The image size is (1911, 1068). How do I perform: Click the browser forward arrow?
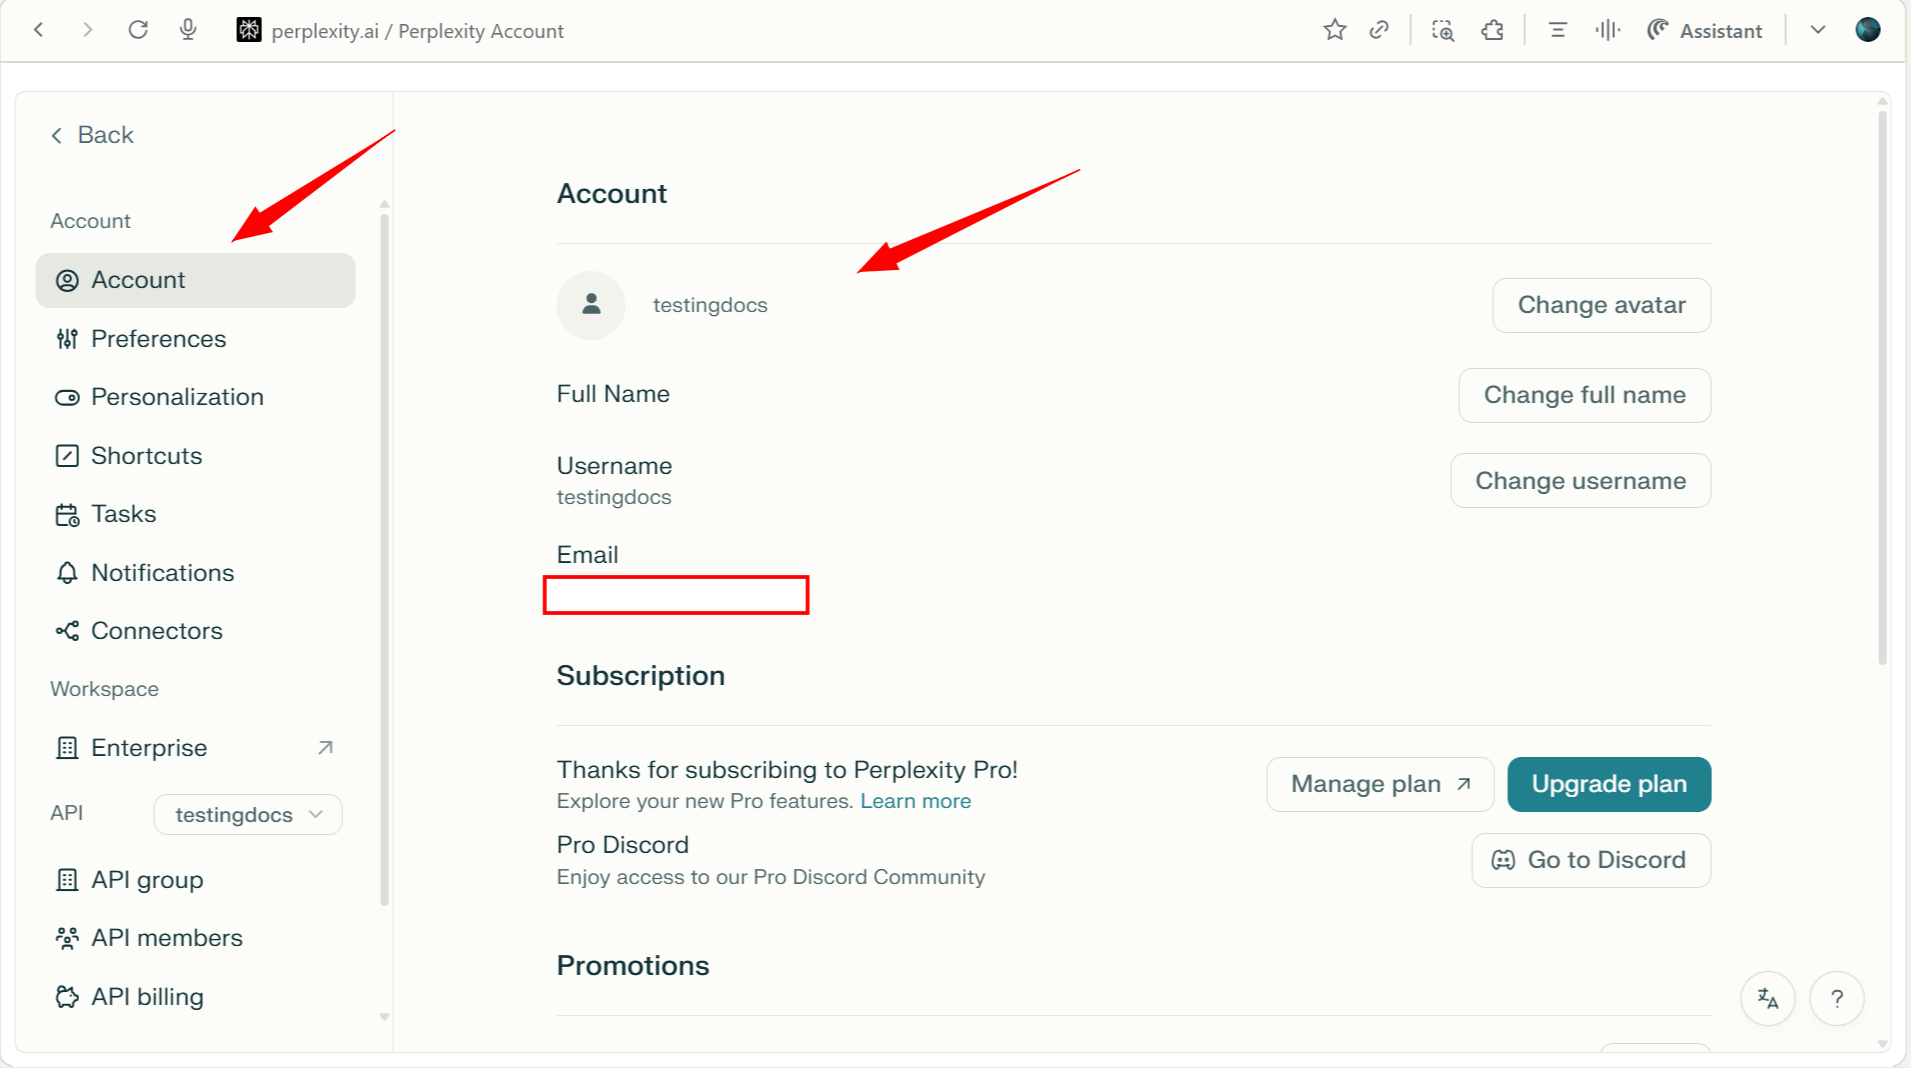[88, 30]
